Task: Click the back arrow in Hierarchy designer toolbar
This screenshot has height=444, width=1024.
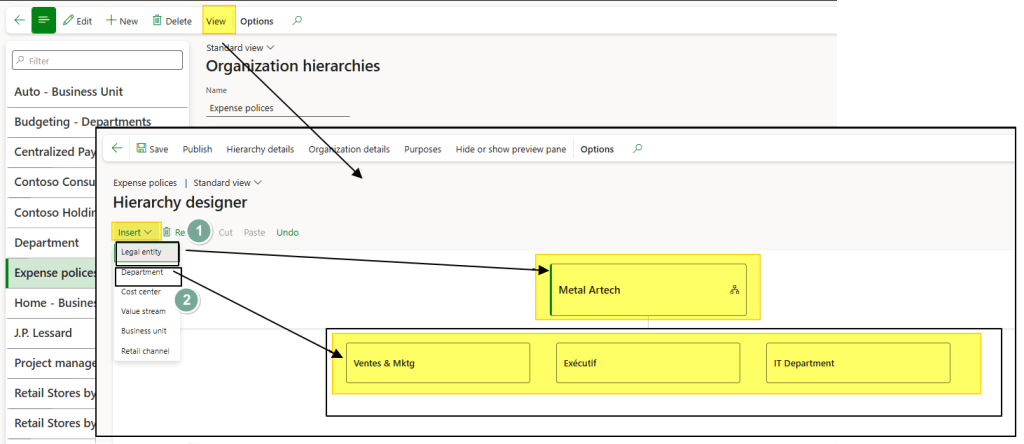Action: click(117, 149)
